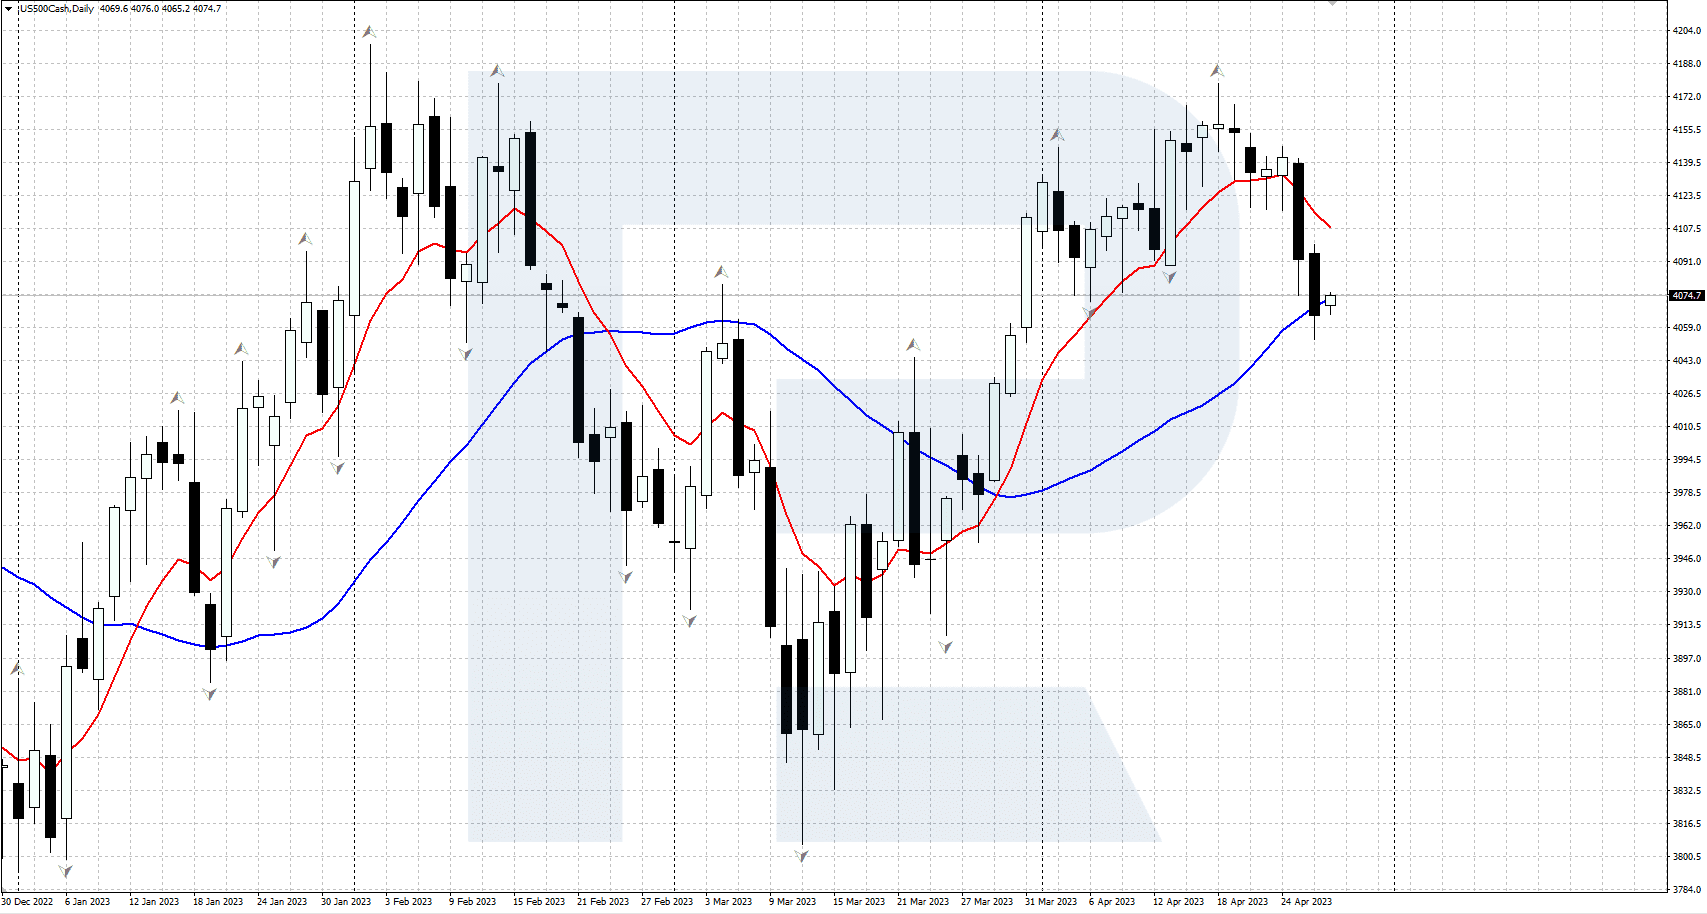Click price scale value 4043.0
Viewport: 1707px width, 914px height.
(1687, 361)
